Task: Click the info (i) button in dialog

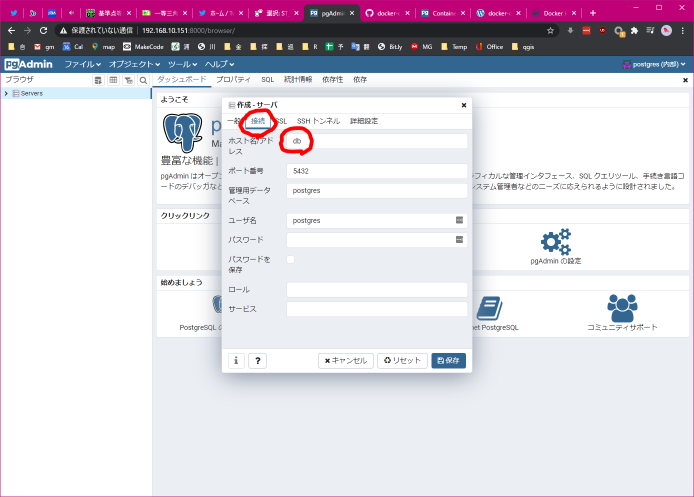Action: 236,361
